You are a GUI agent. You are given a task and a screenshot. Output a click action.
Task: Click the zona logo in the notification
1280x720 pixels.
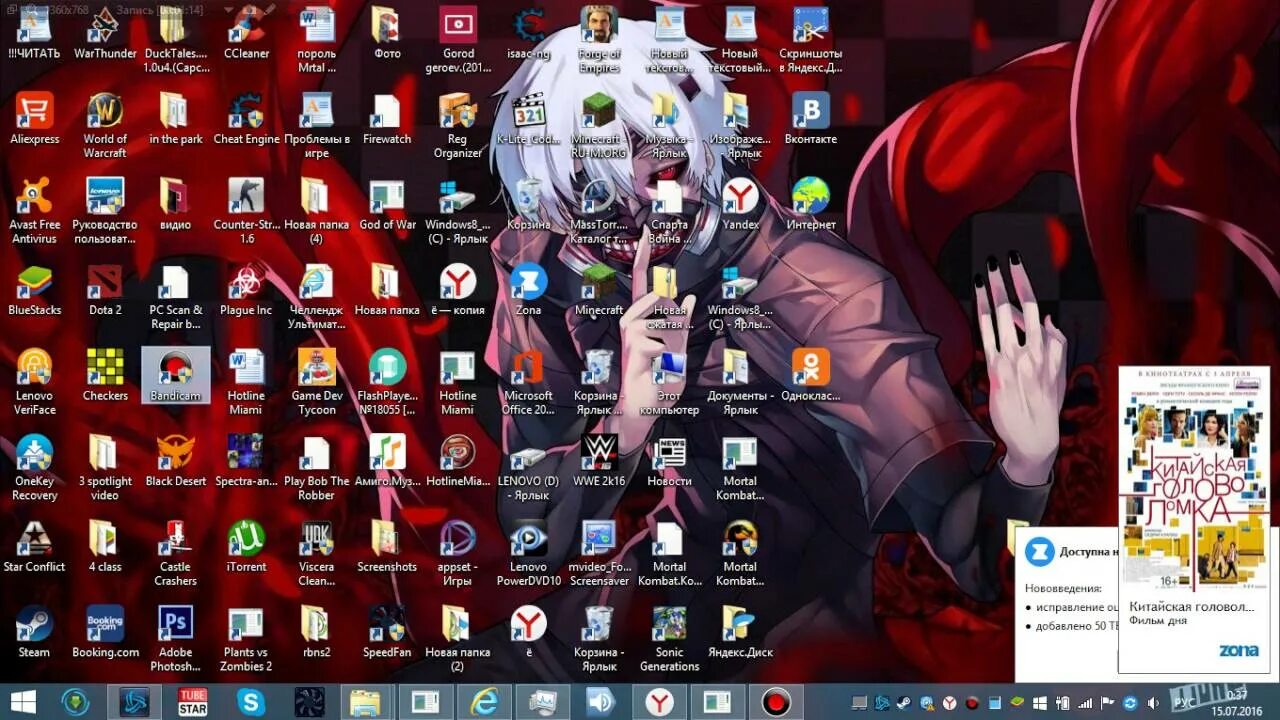click(1238, 651)
